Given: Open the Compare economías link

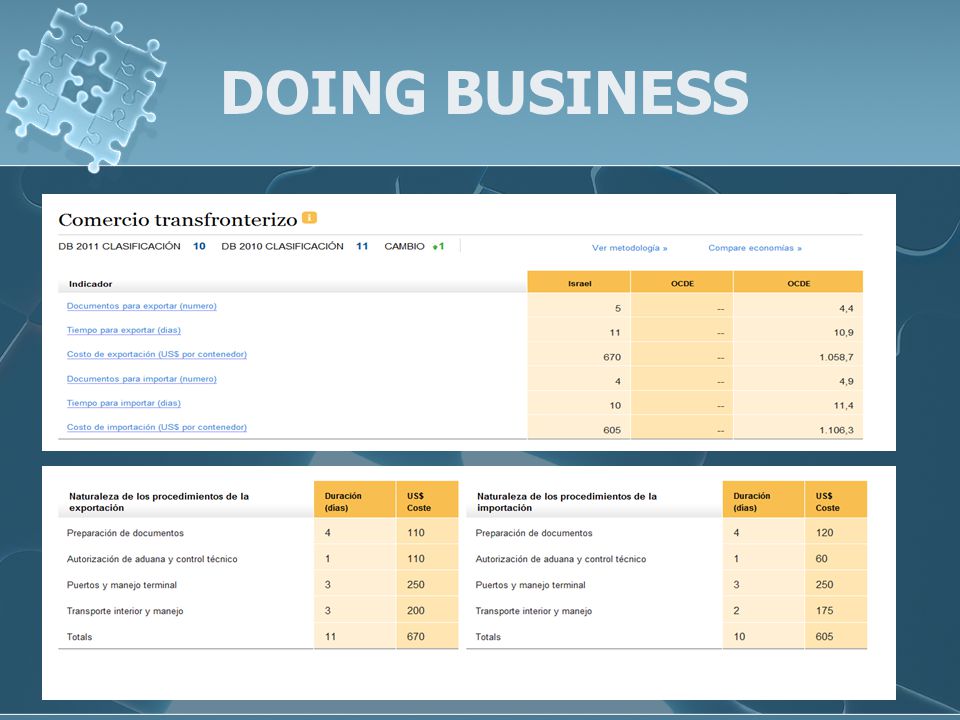Looking at the screenshot, I should click(755, 248).
